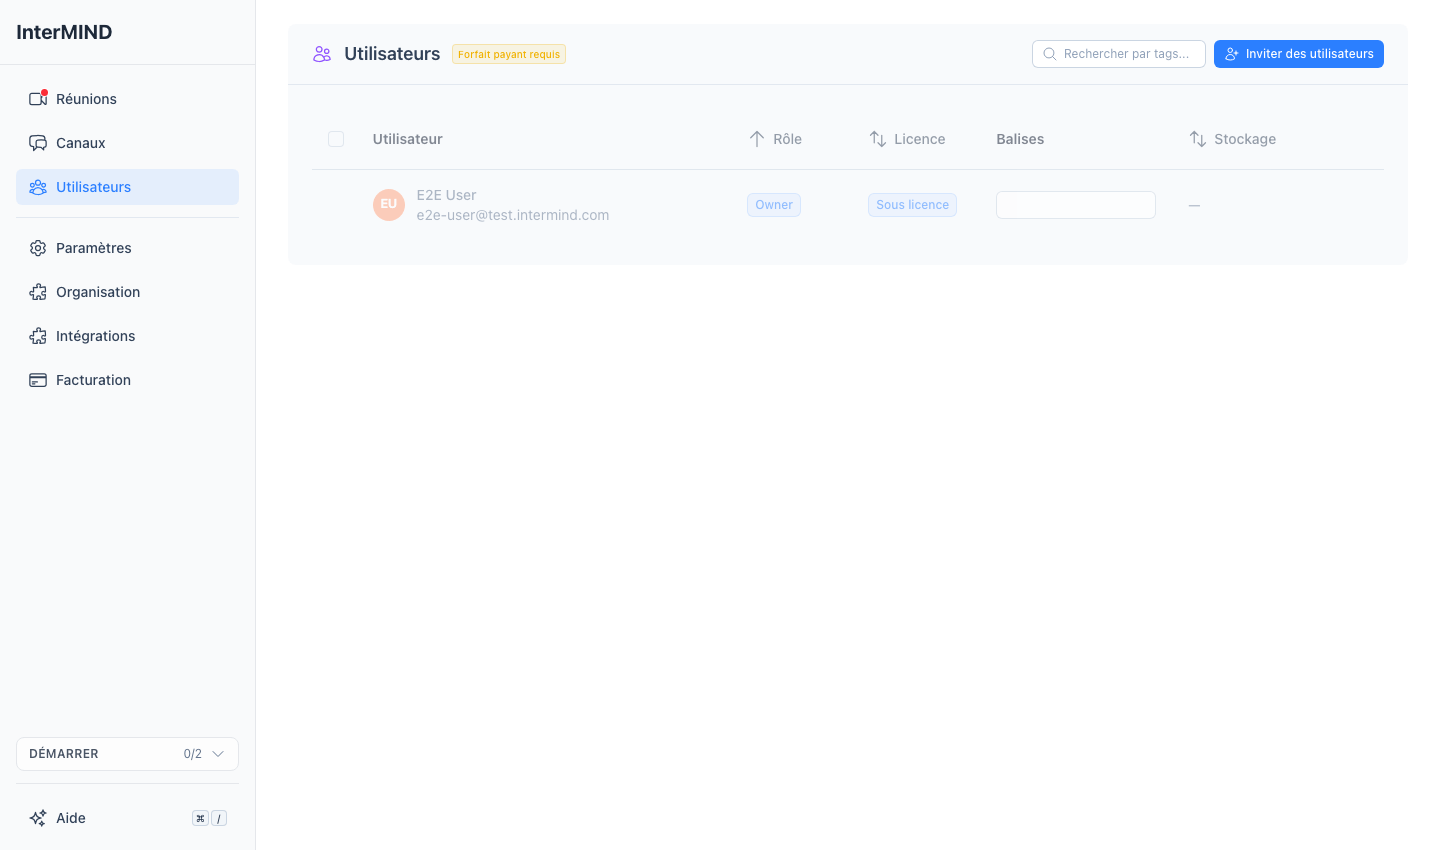This screenshot has width=1440, height=850.
Task: Click the Rôle column header text
Action: pos(788,139)
